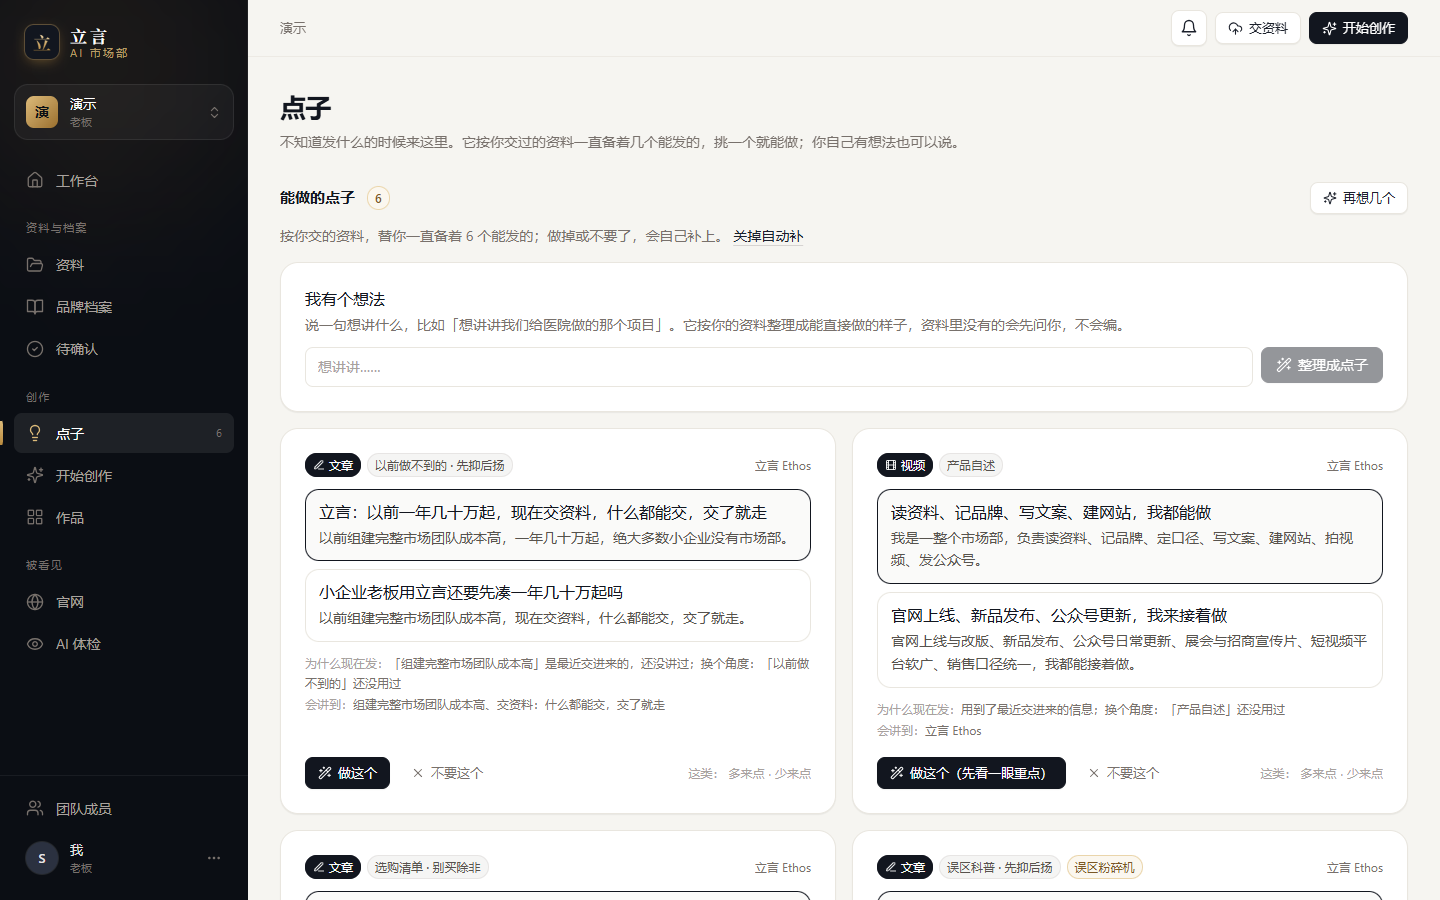Click the 产品自述 tag
Screen dimensions: 1440x900
tap(971, 465)
